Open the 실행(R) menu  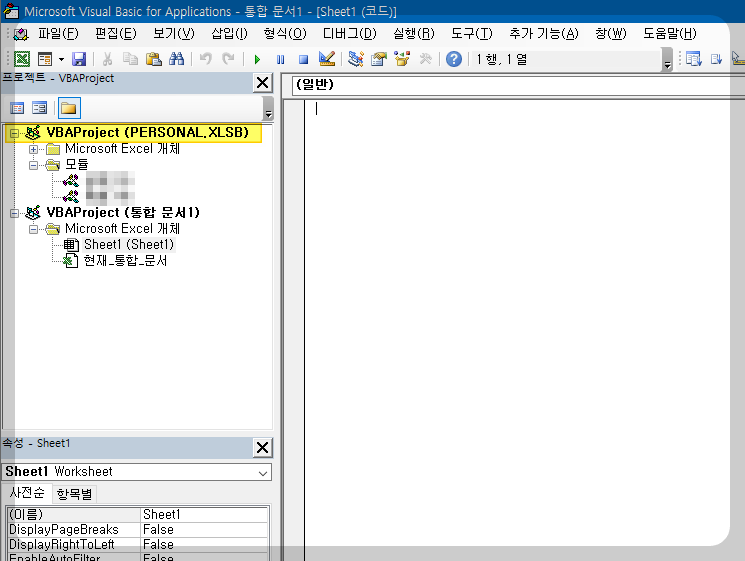413,33
